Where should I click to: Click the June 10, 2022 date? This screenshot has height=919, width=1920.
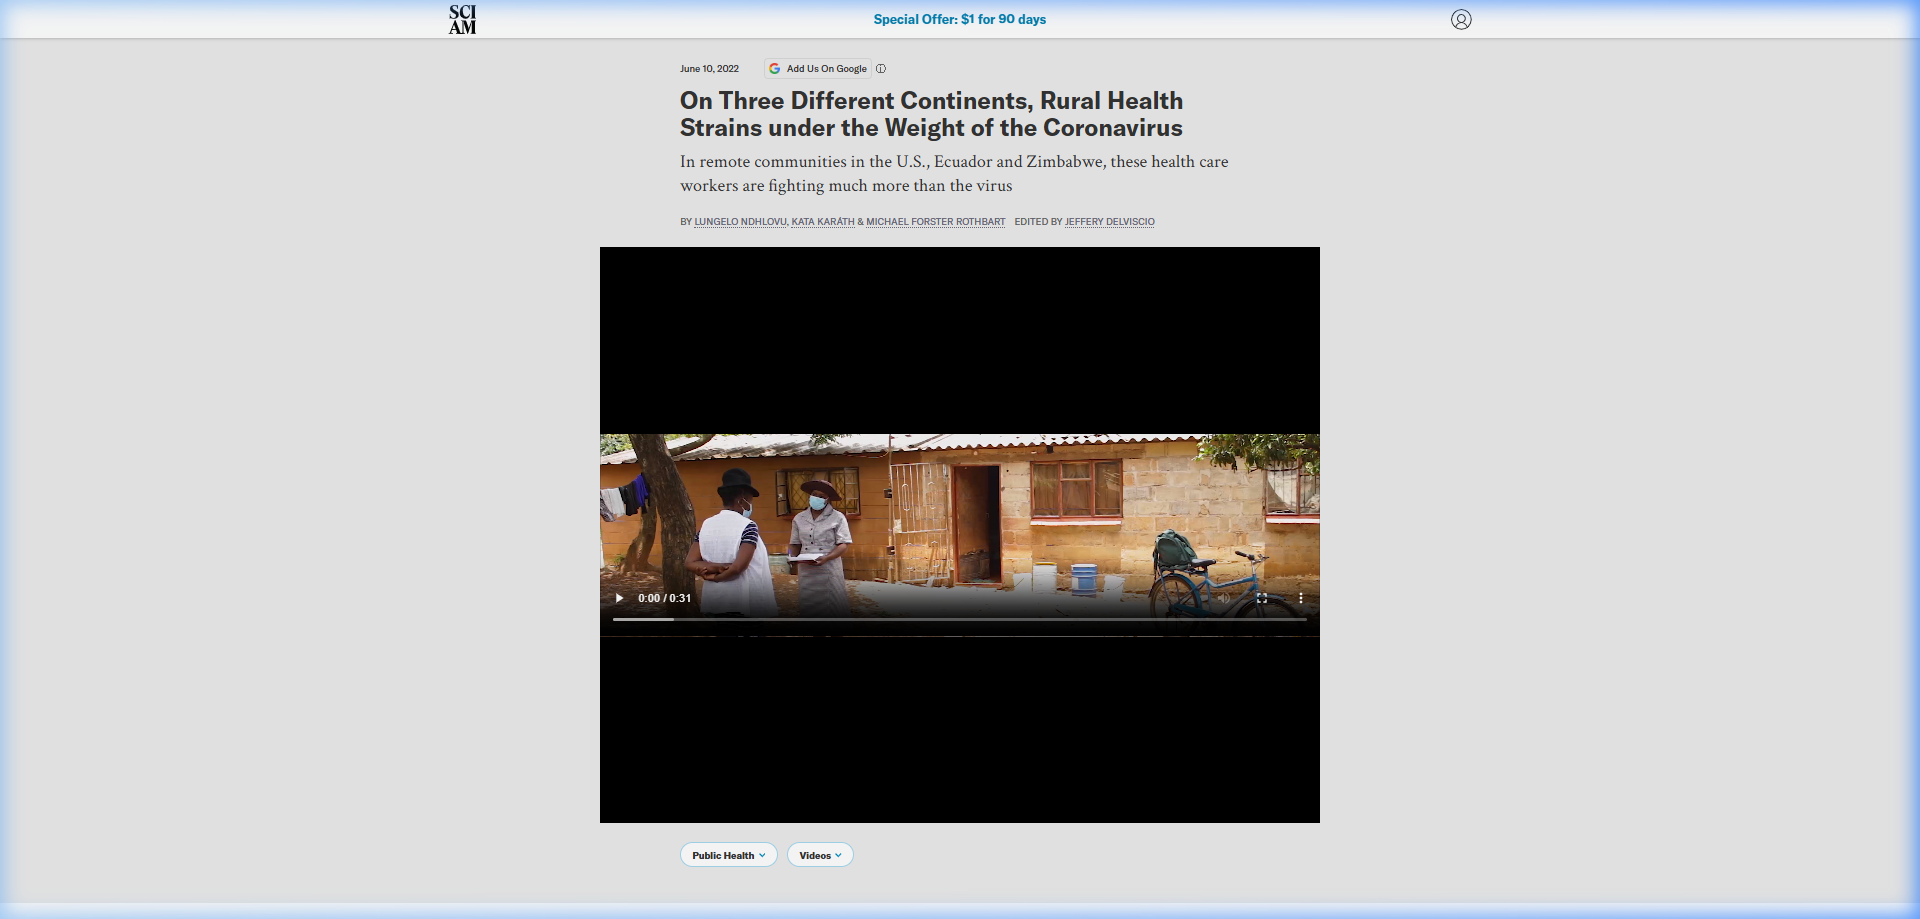(x=709, y=69)
